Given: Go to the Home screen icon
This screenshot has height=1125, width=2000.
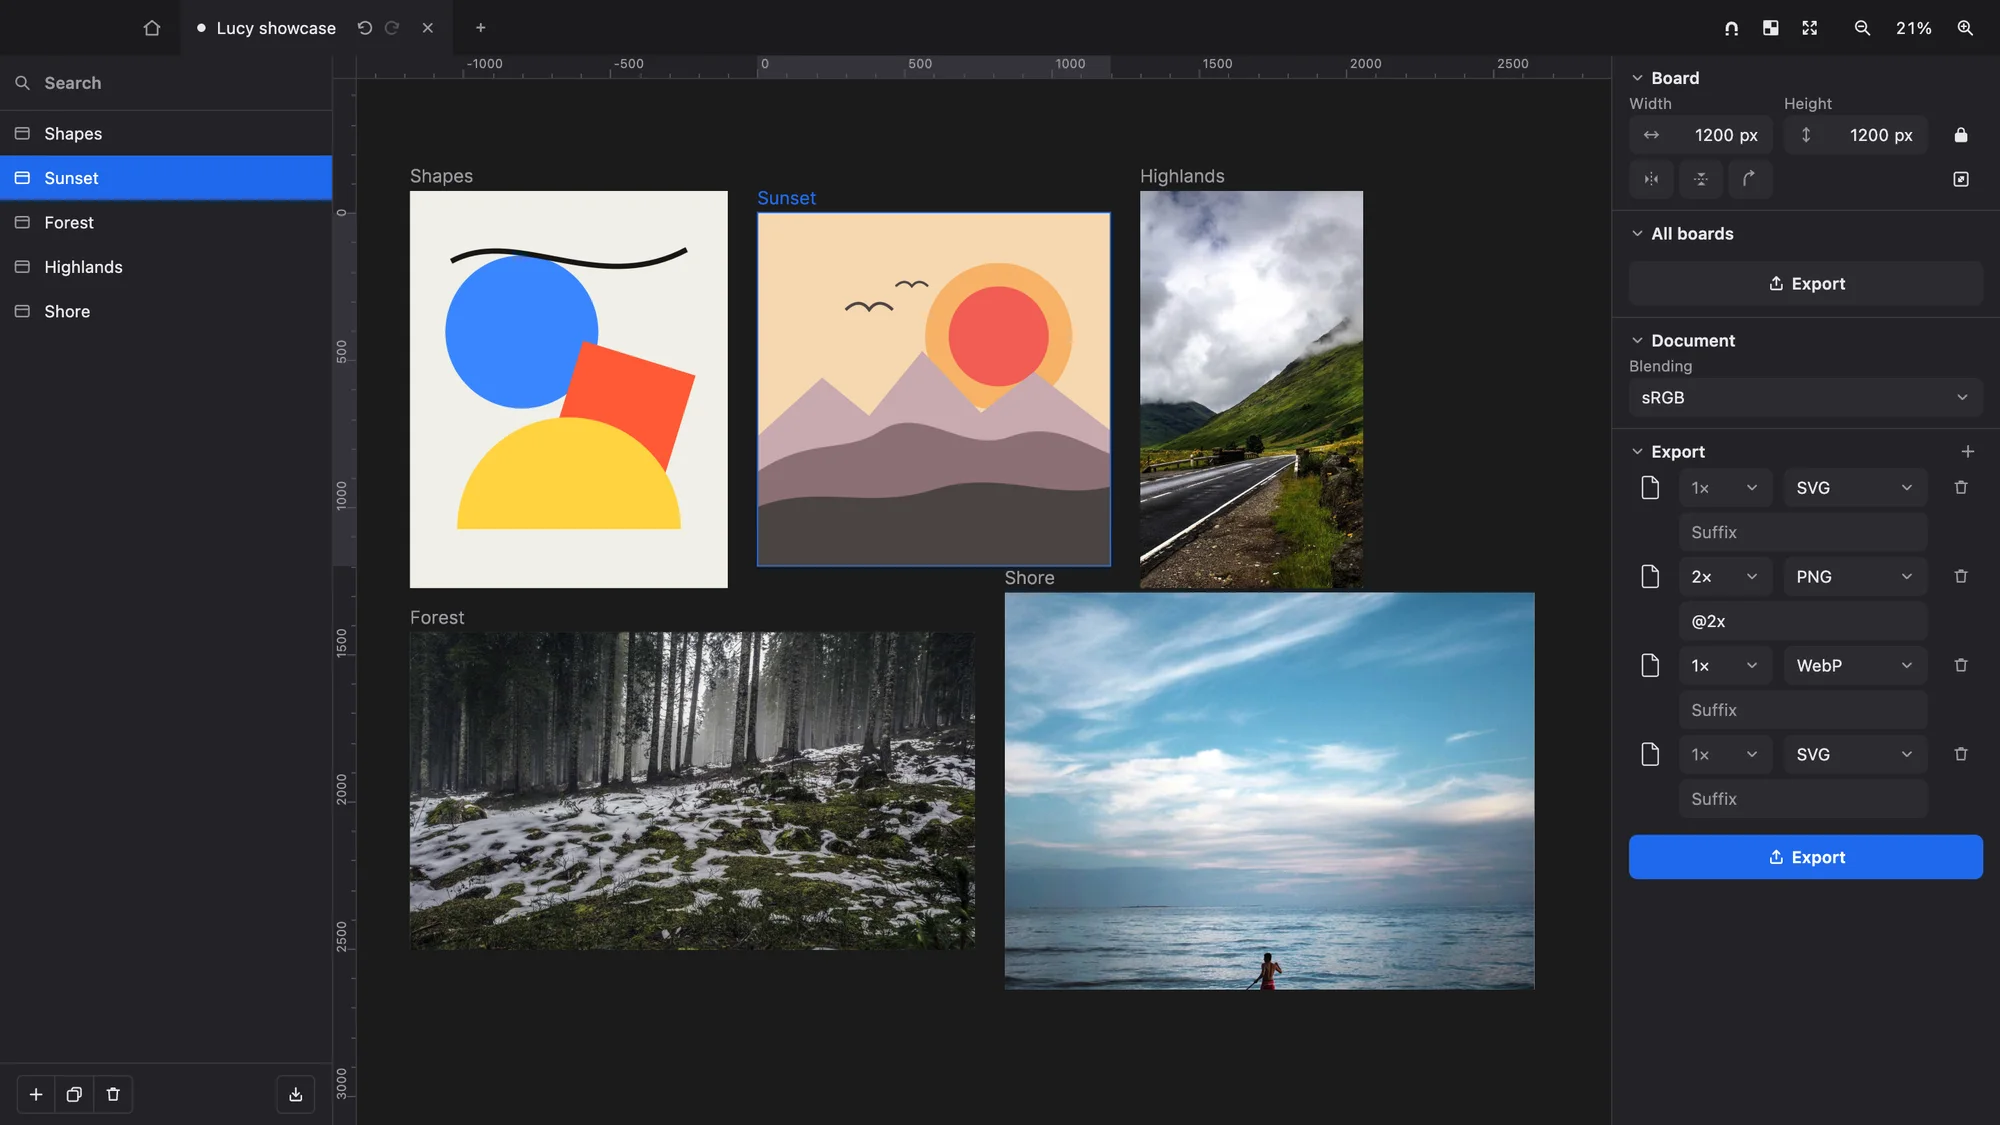Looking at the screenshot, I should pos(152,28).
